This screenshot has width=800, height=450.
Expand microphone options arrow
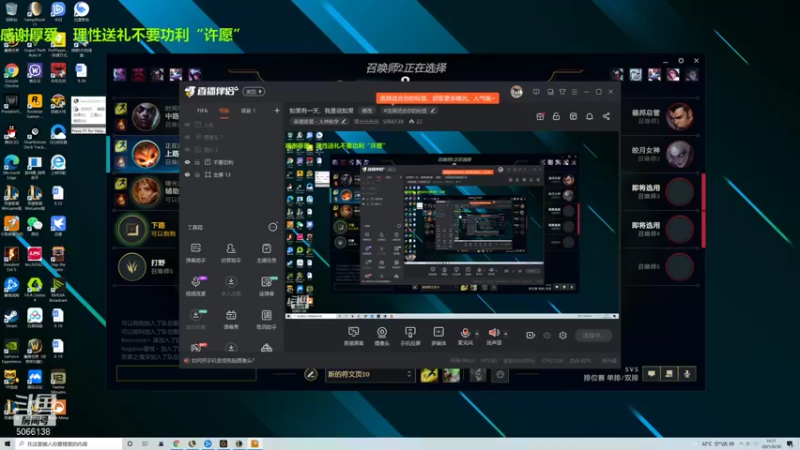pos(477,334)
